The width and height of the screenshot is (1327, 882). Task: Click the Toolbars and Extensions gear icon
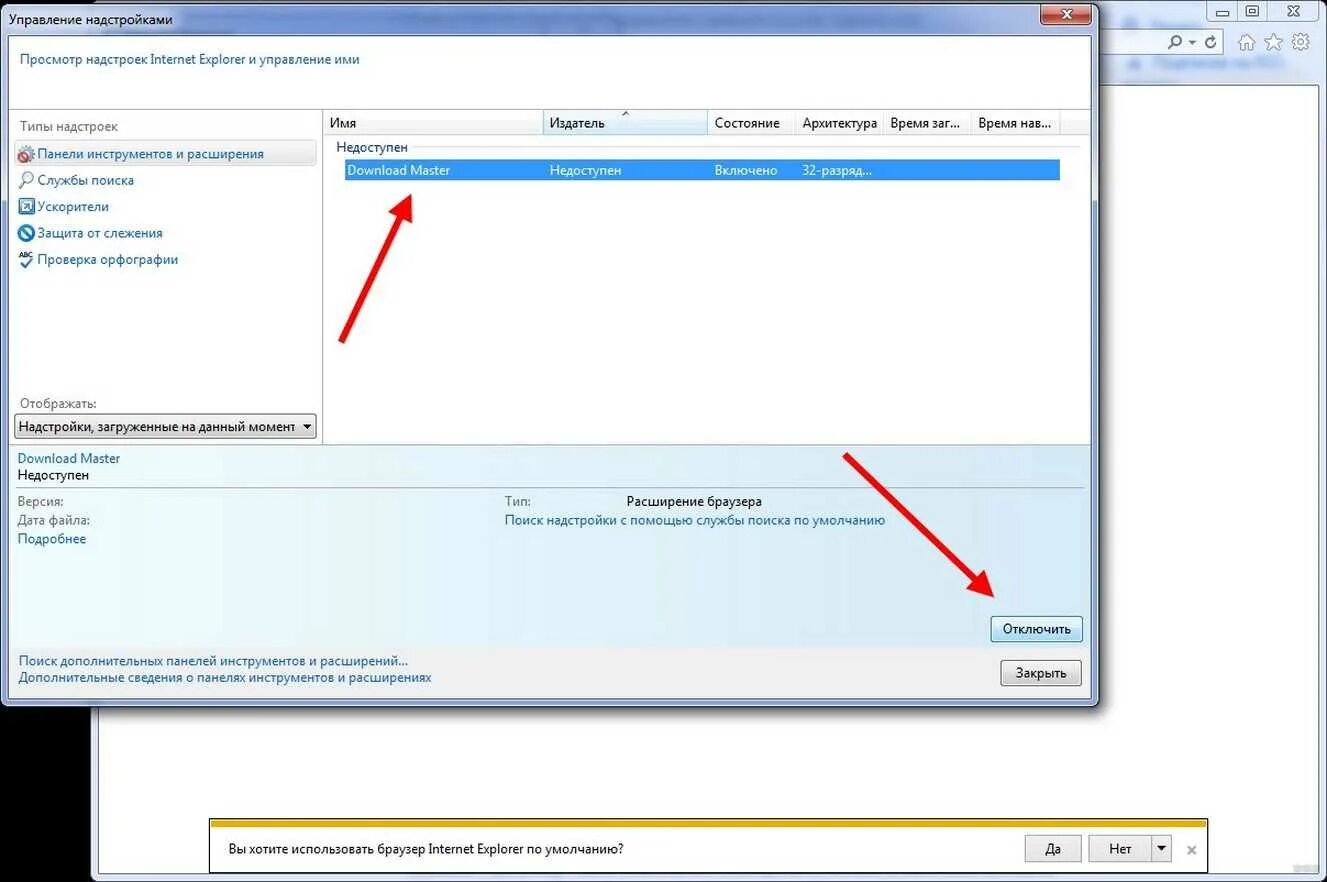26,154
